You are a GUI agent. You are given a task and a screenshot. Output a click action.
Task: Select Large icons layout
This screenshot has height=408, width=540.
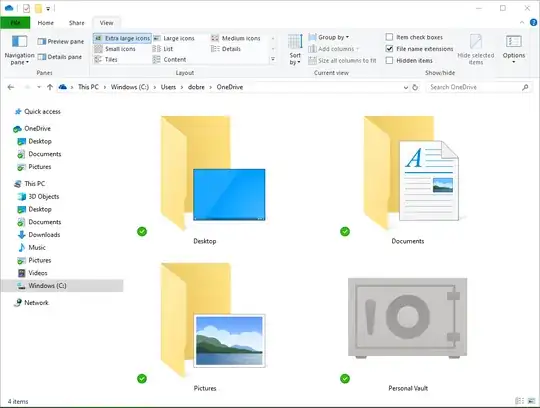[x=174, y=38]
